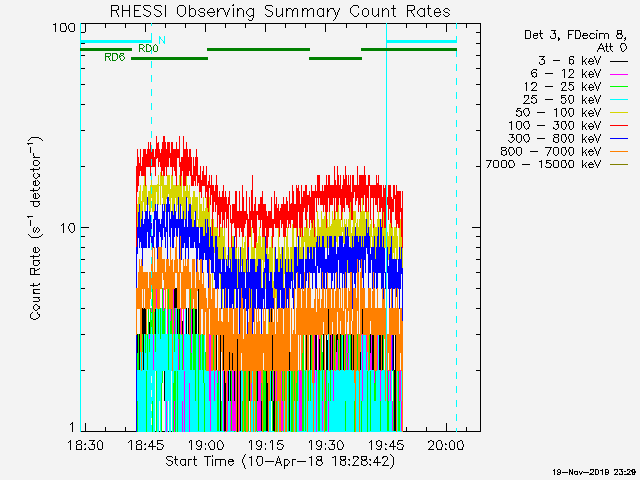Click the '19-Nov-2019 23:29' timestamp
Screen dimensions: 640x480
[x=594, y=472]
